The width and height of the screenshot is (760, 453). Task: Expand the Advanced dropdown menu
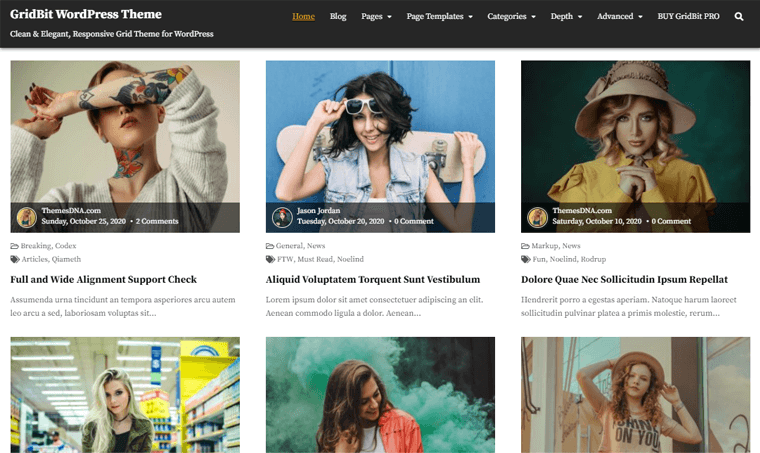click(619, 16)
